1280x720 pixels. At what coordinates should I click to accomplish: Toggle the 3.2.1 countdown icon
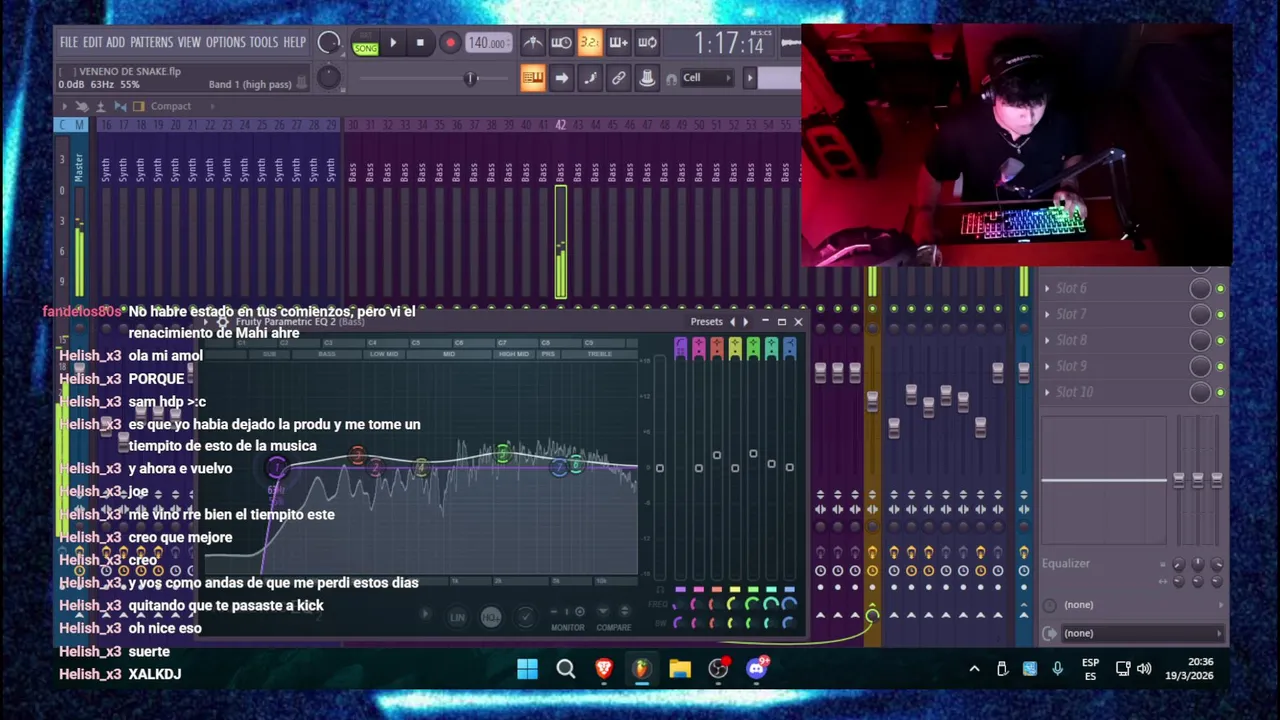590,43
